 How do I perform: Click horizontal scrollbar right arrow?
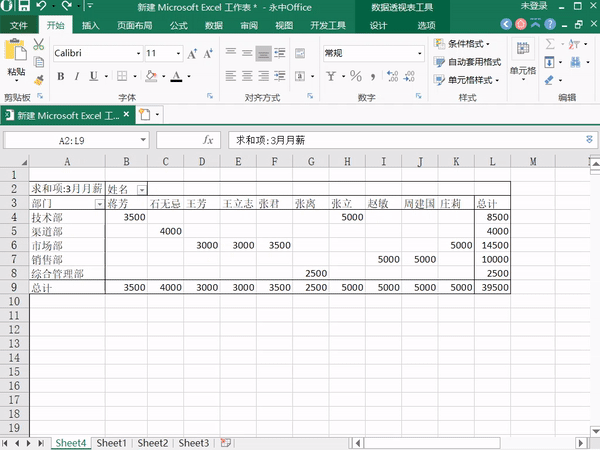(x=581, y=443)
